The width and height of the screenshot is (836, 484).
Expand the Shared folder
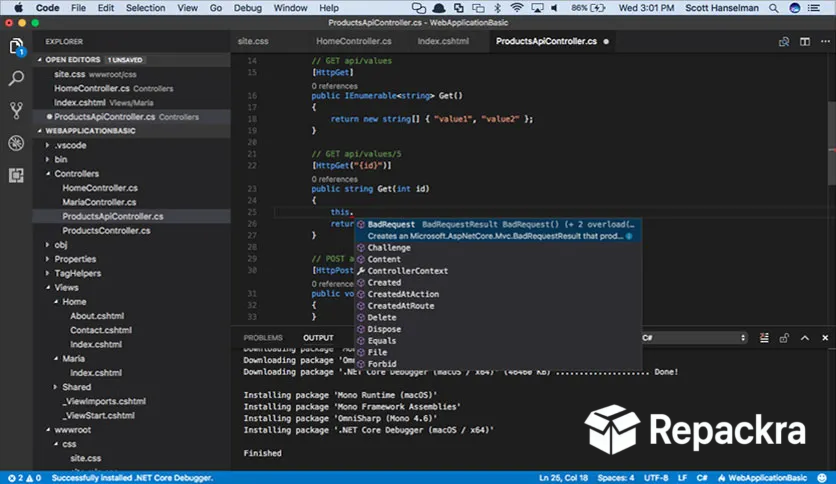(x=55, y=387)
